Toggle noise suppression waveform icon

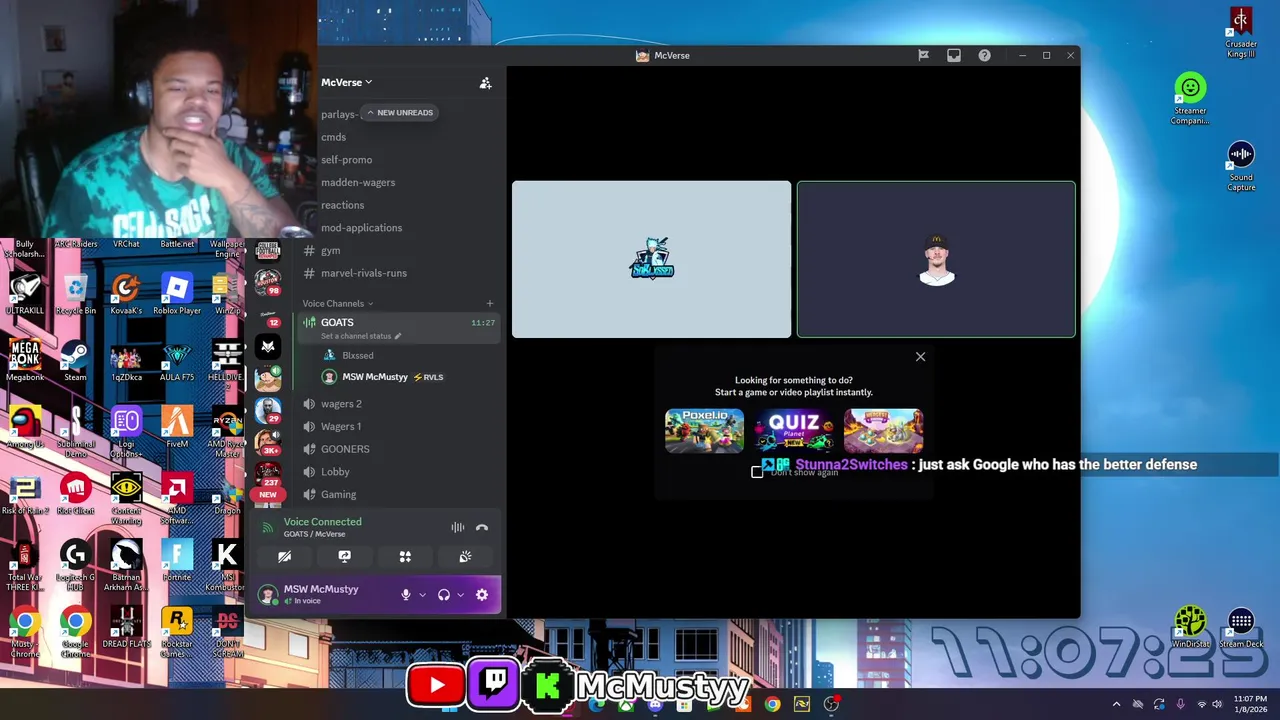457,527
